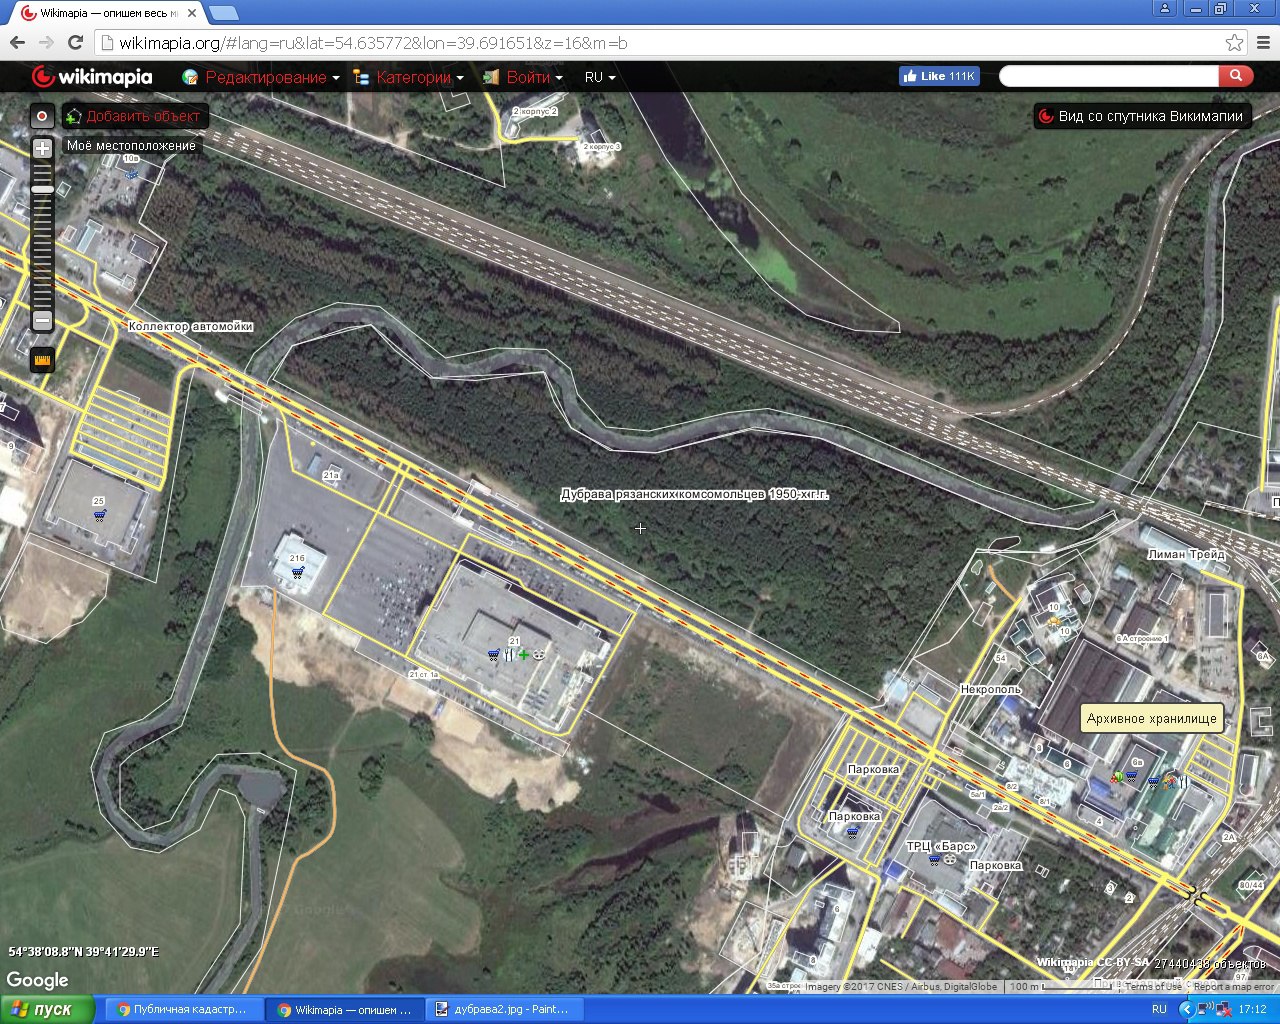
Task: Open the Chrome hamburger menu
Action: tap(1264, 43)
